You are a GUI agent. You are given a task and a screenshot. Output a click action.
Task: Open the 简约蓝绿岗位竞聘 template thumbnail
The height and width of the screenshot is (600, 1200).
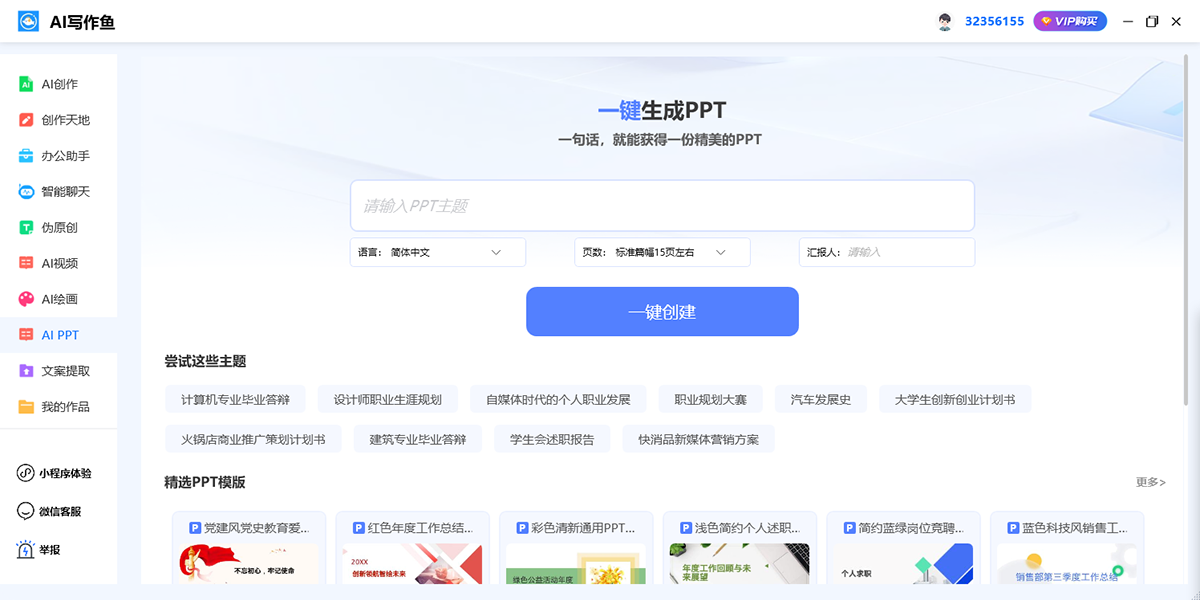click(904, 564)
